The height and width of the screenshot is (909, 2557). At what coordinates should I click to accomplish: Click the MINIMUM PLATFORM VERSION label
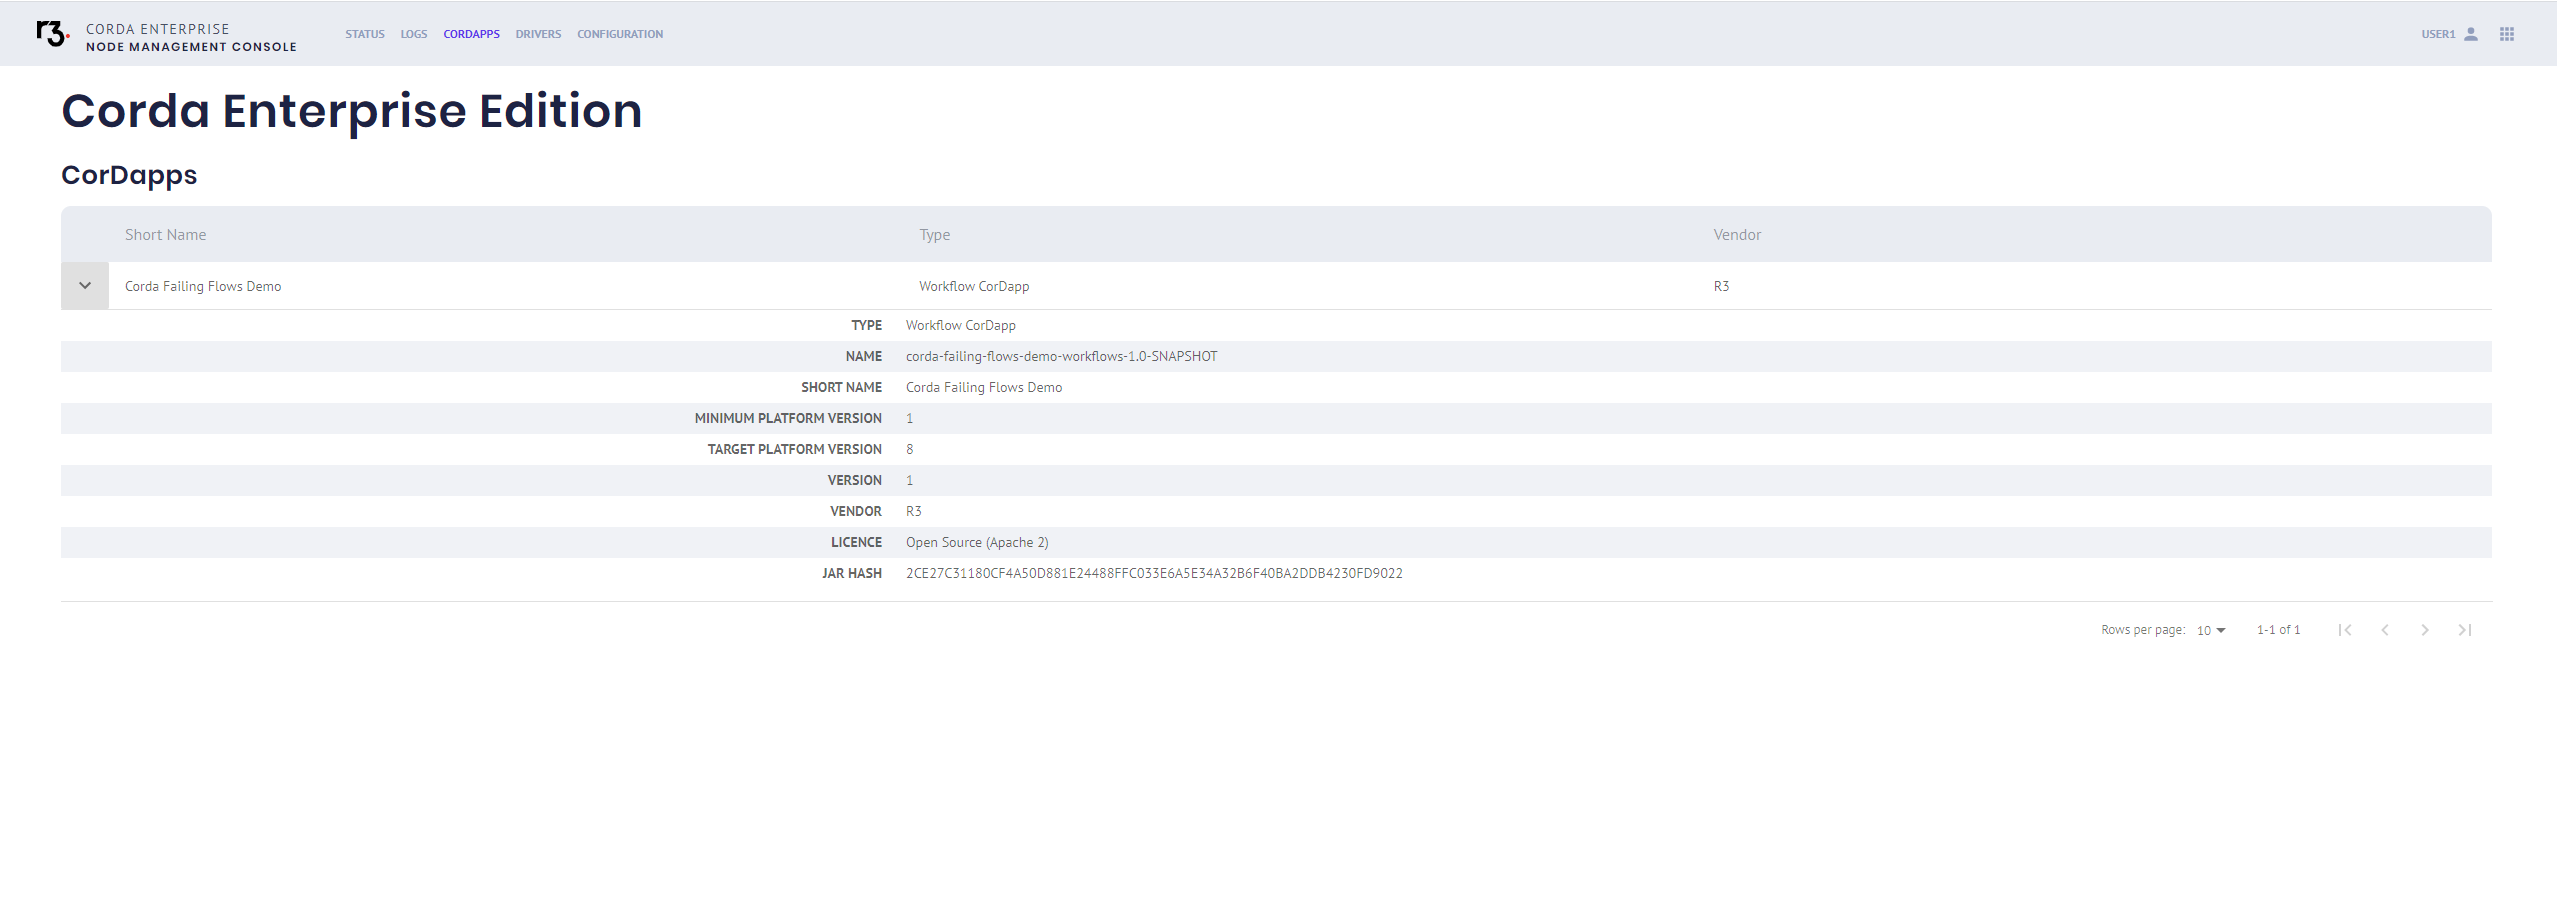pyautogui.click(x=788, y=418)
